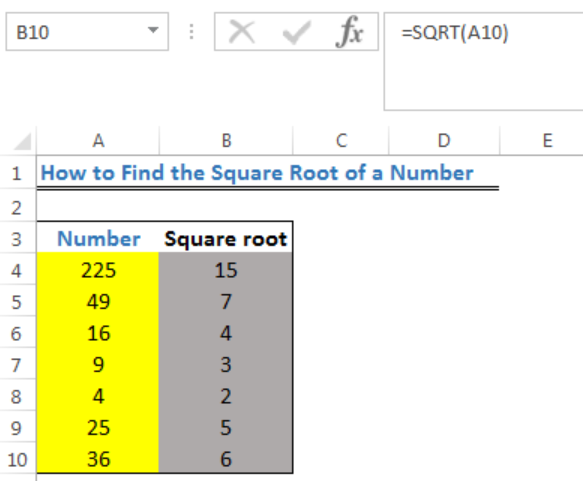Select the gray cell containing 15
The height and width of the screenshot is (481, 583).
[x=226, y=270]
